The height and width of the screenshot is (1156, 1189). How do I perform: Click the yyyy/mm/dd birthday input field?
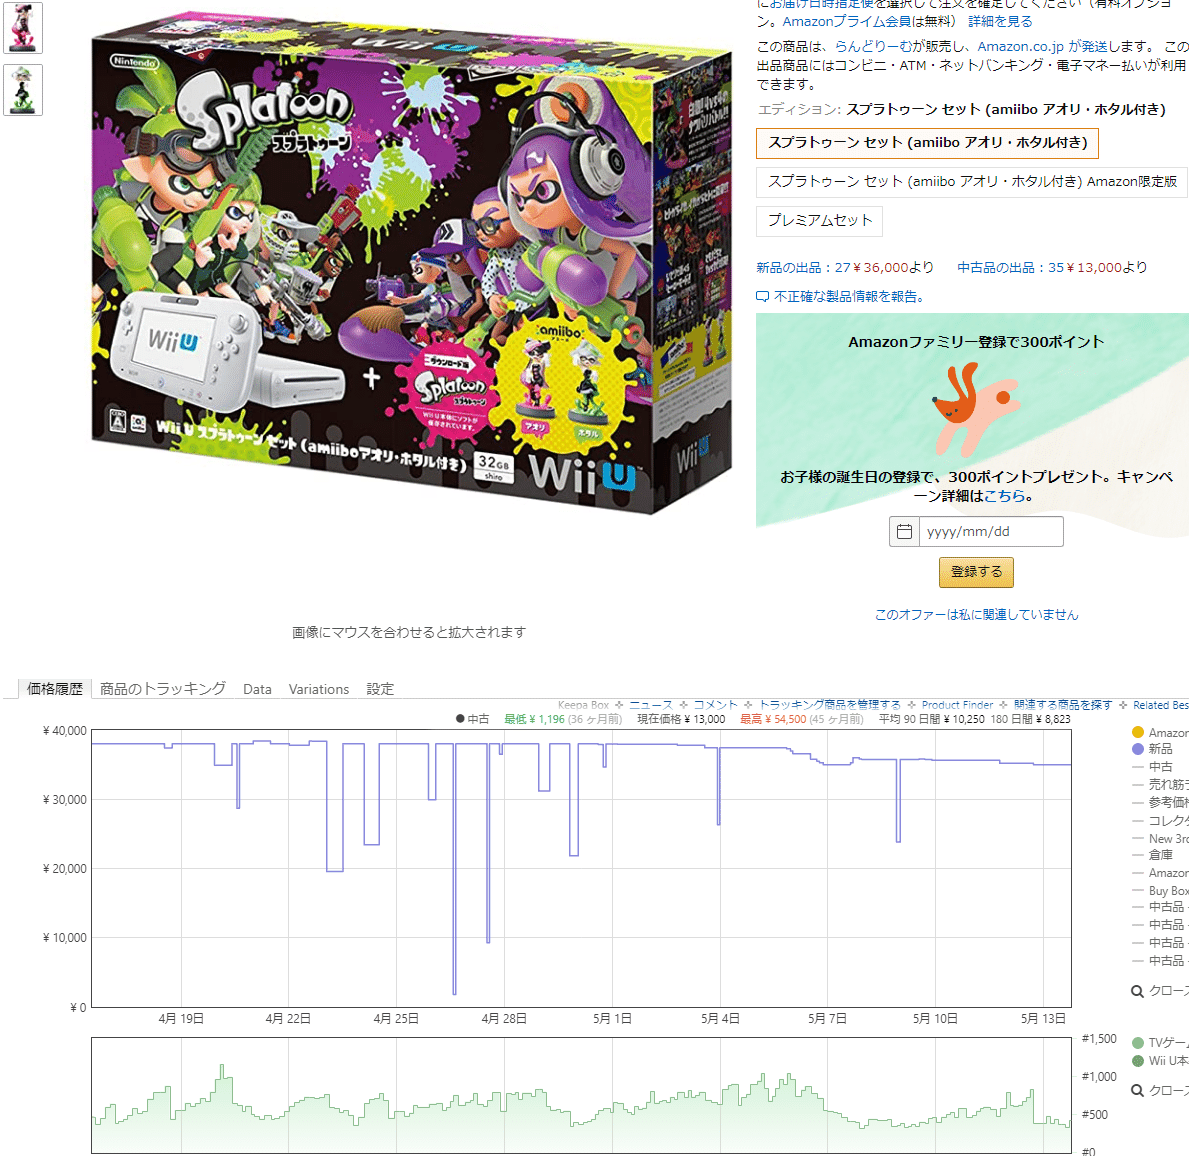tap(990, 532)
